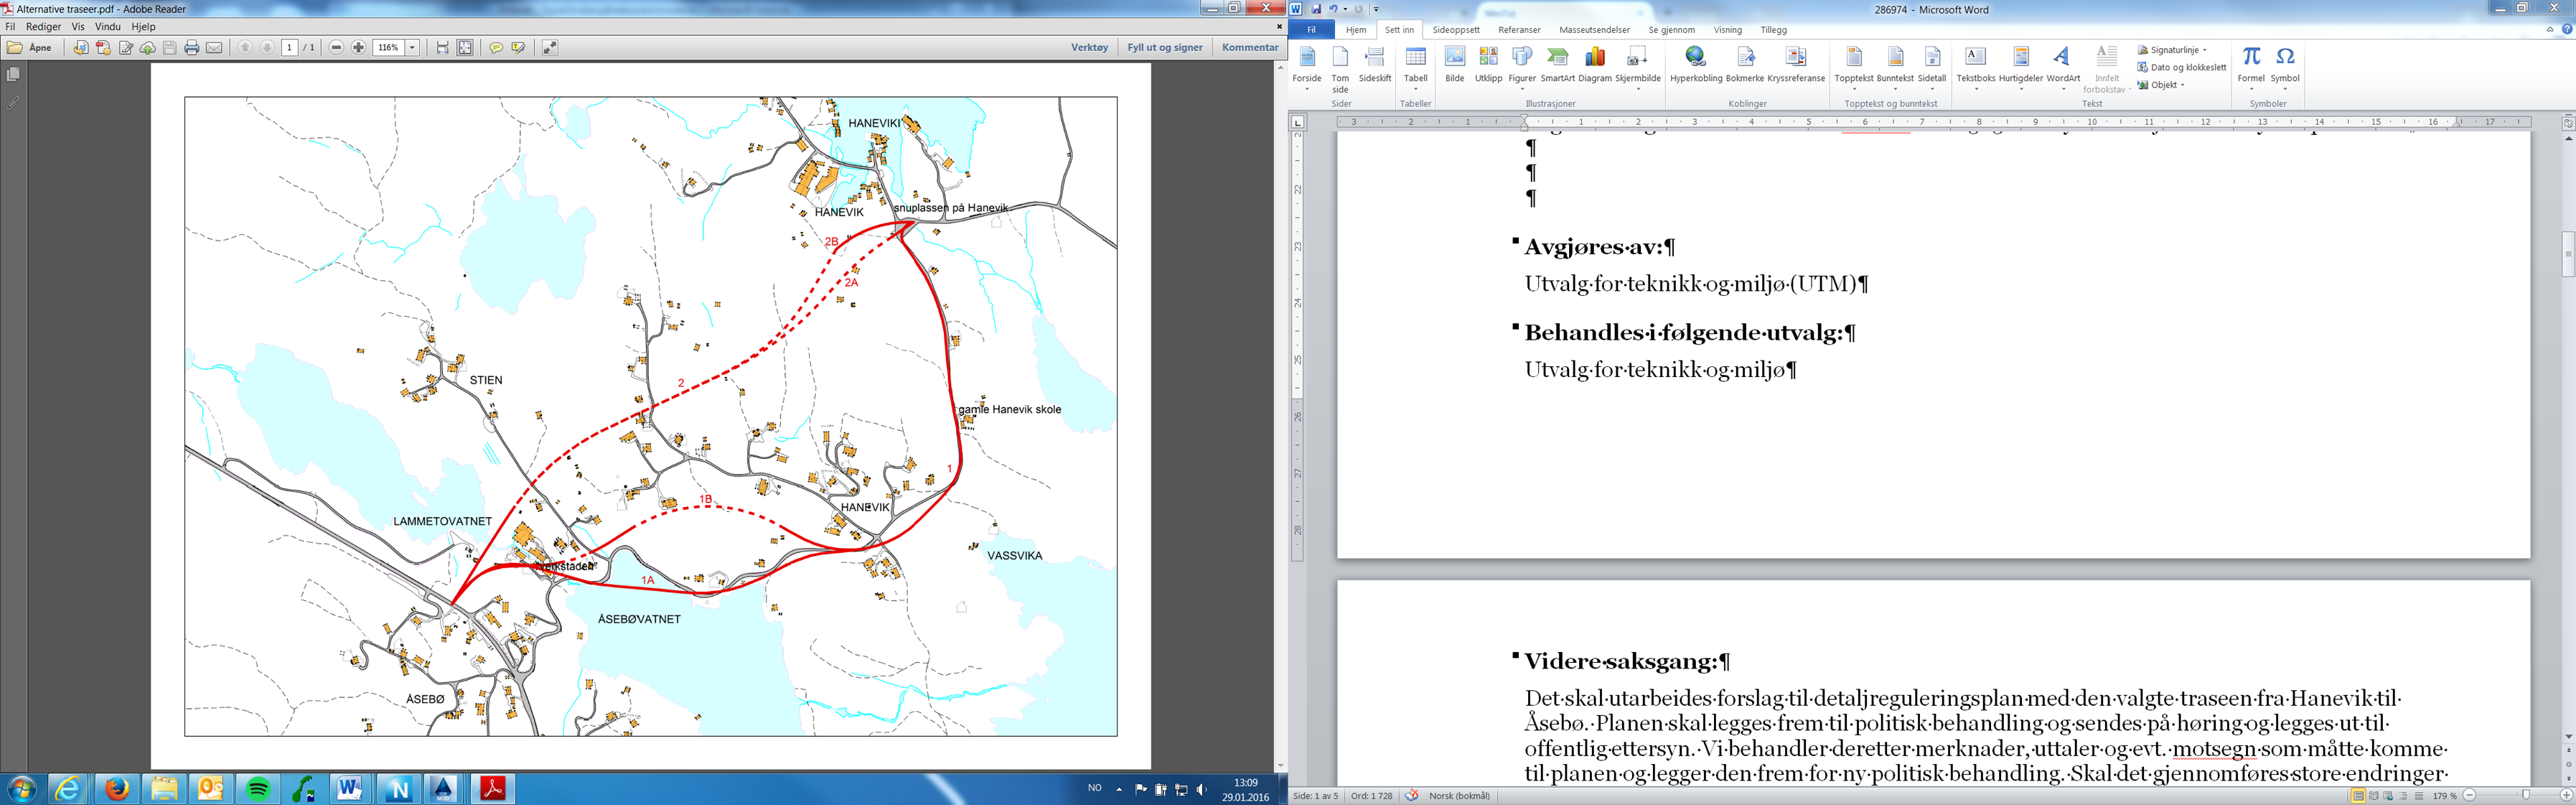This screenshot has width=2576, height=805.
Task: Select Print Layout view in Word status bar
Action: click(x=2358, y=796)
